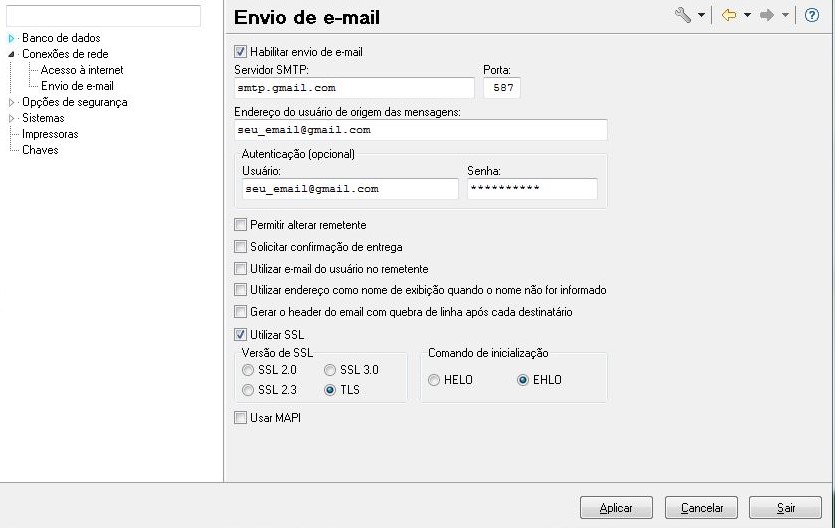Expand the Banco de dados tree node
This screenshot has height=528, width=835.
[x=12, y=38]
